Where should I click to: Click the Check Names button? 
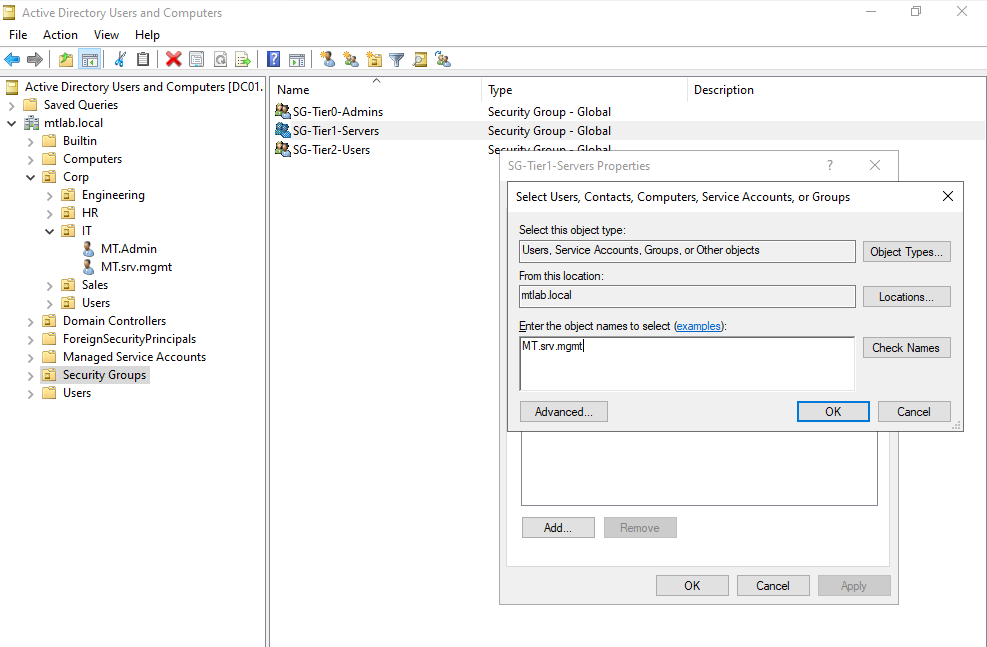(906, 347)
